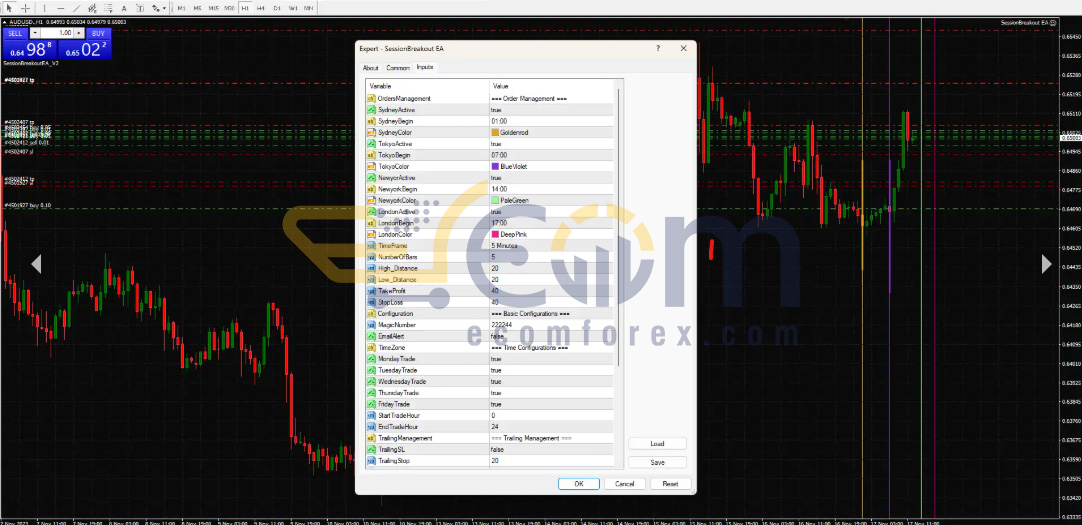Switch chart to MN timeframe

[x=308, y=8]
